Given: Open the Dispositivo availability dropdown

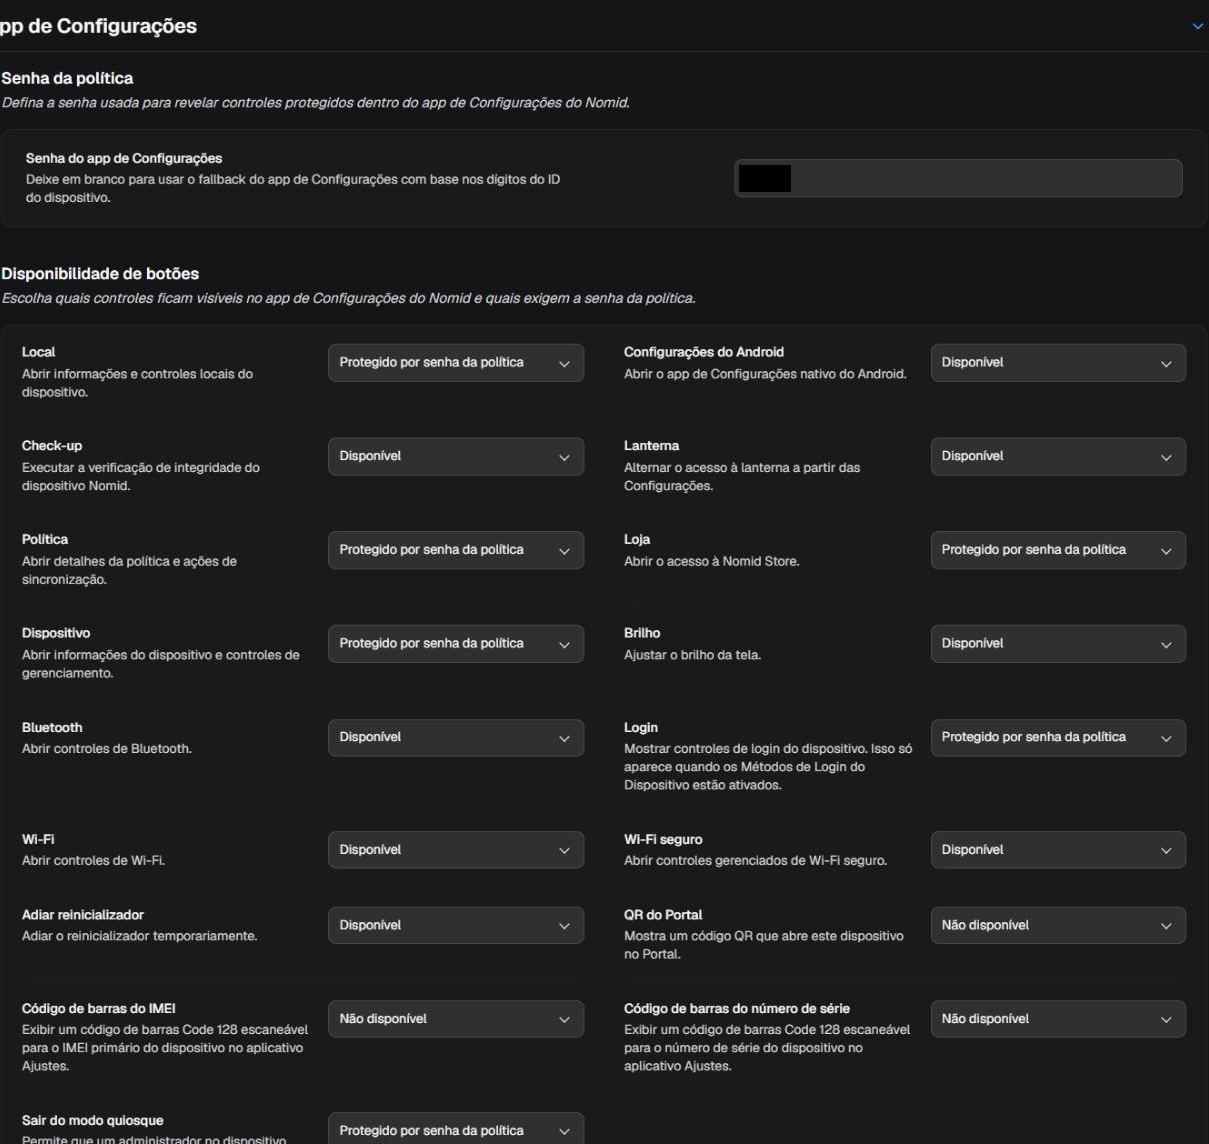Looking at the screenshot, I should click(456, 644).
